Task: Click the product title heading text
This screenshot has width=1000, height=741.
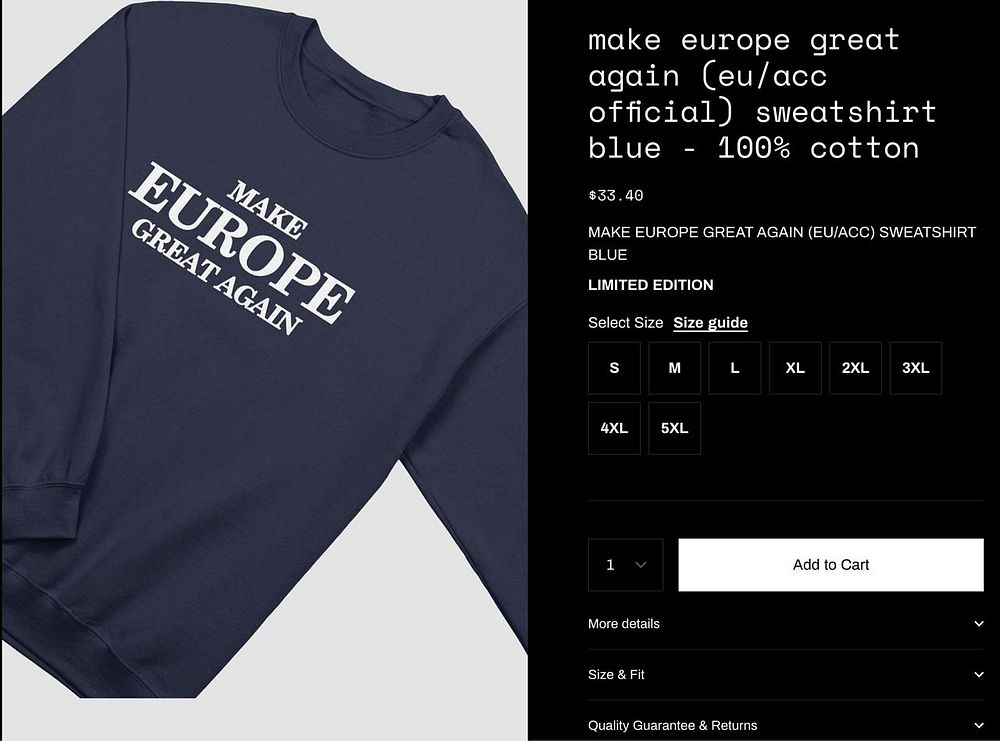Action: [x=762, y=94]
